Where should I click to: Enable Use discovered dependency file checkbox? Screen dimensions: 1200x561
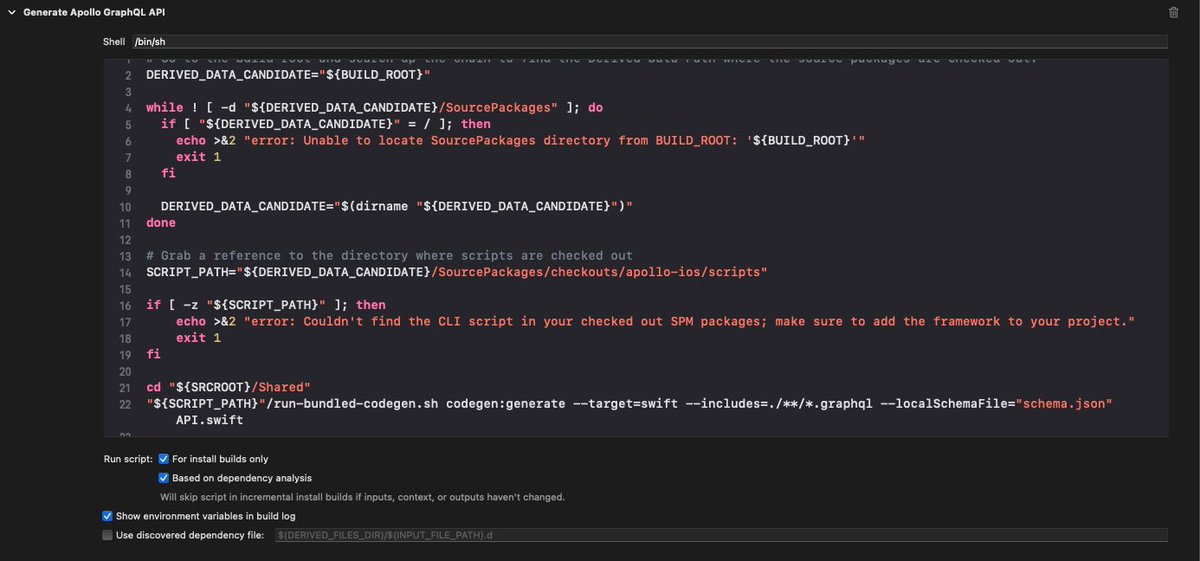[107, 535]
